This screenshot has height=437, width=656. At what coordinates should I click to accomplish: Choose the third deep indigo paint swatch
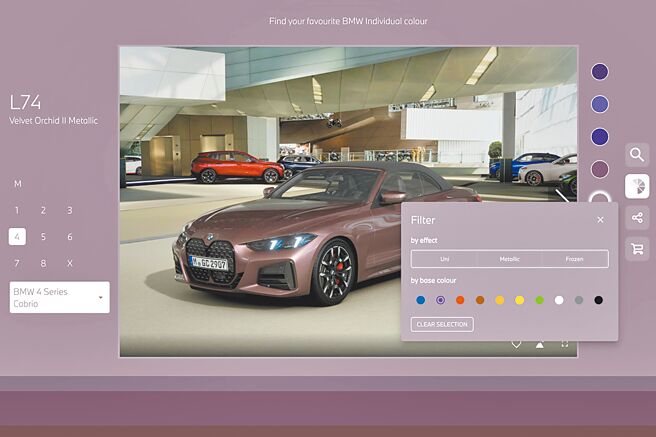click(x=600, y=137)
